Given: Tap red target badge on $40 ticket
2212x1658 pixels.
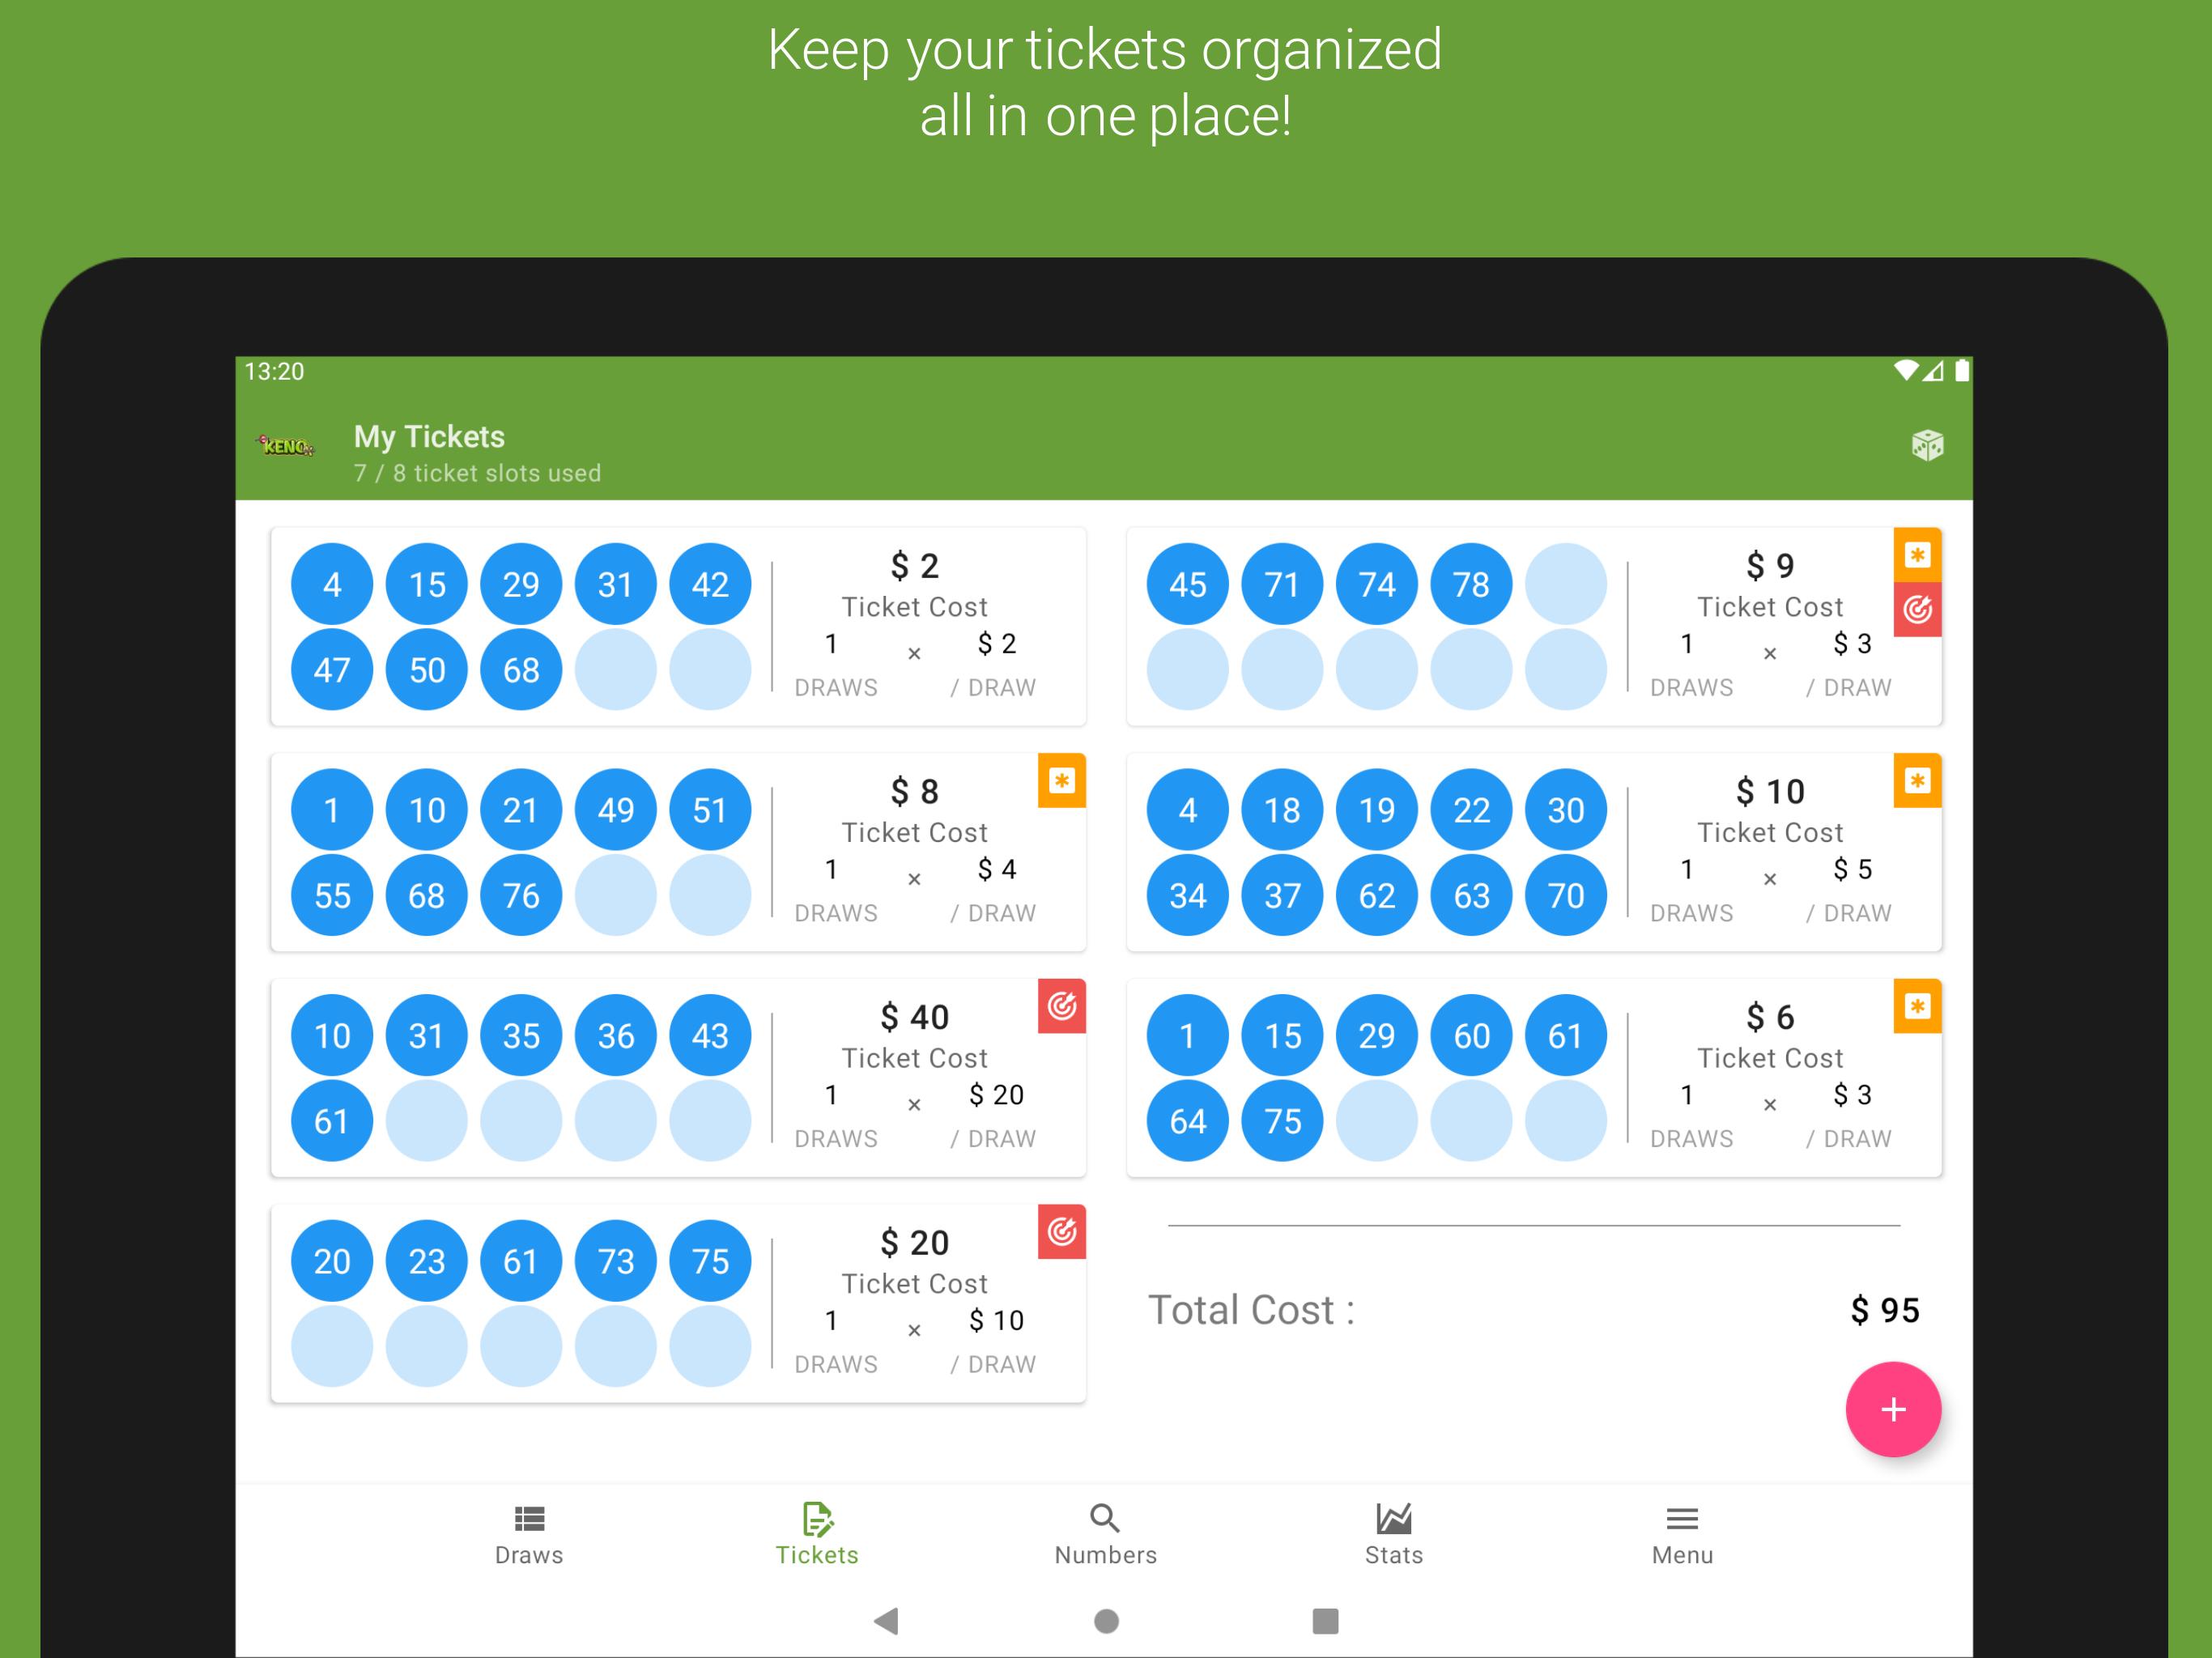Looking at the screenshot, I should tap(1061, 1006).
